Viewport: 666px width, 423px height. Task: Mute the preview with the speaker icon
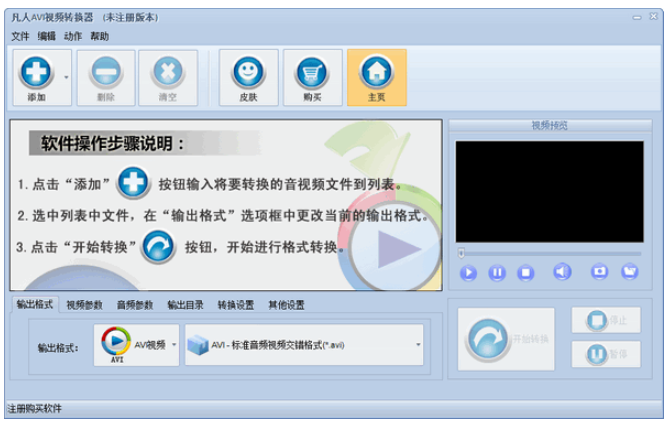tap(562, 272)
